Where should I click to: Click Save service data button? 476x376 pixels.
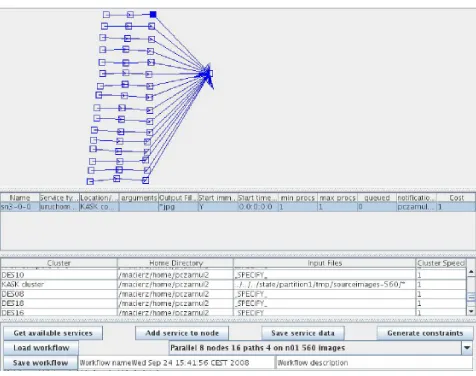click(x=303, y=333)
